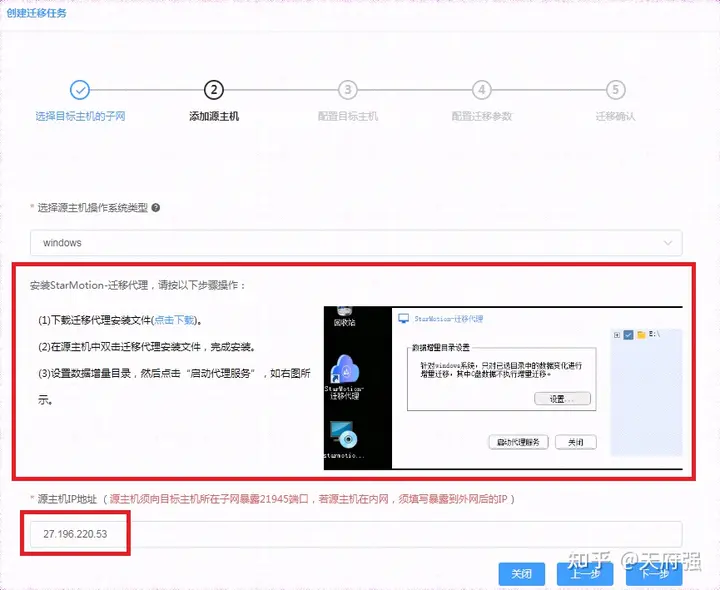Select the 配置迁移参数 step label

(482, 116)
